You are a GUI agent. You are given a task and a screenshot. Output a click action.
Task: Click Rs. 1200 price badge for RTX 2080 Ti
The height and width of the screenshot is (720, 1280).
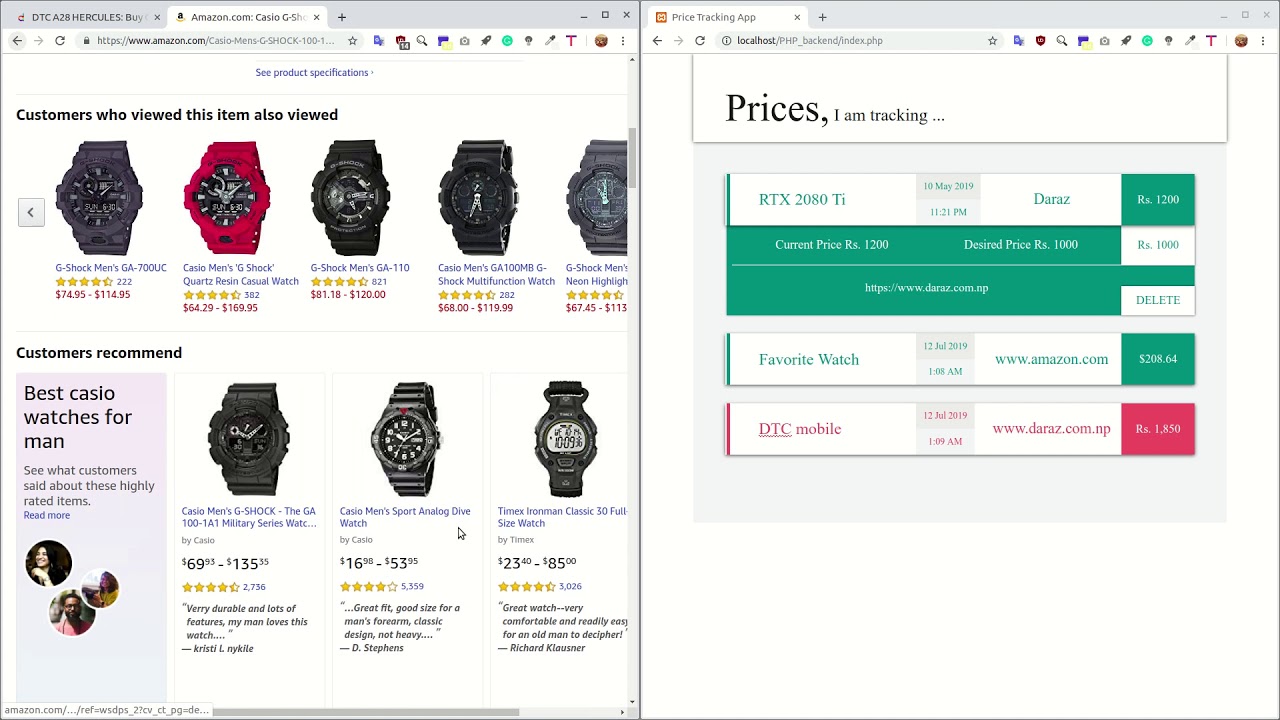1158,199
